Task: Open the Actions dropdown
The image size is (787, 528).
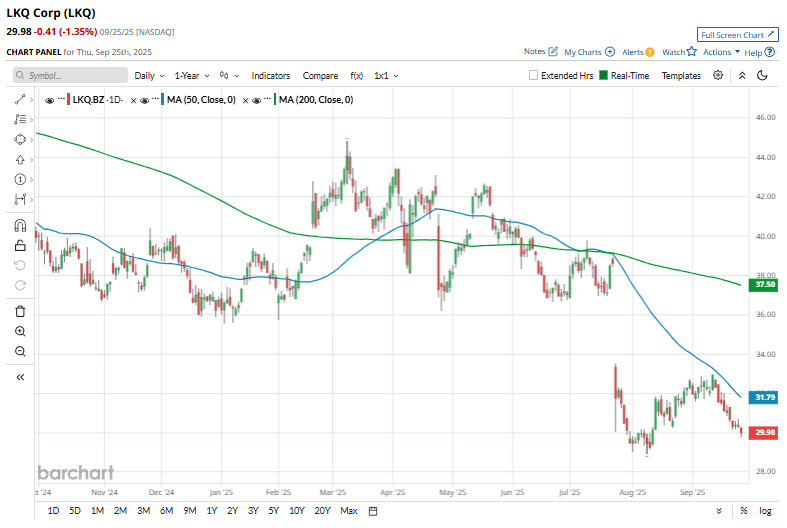Action: 721,52
